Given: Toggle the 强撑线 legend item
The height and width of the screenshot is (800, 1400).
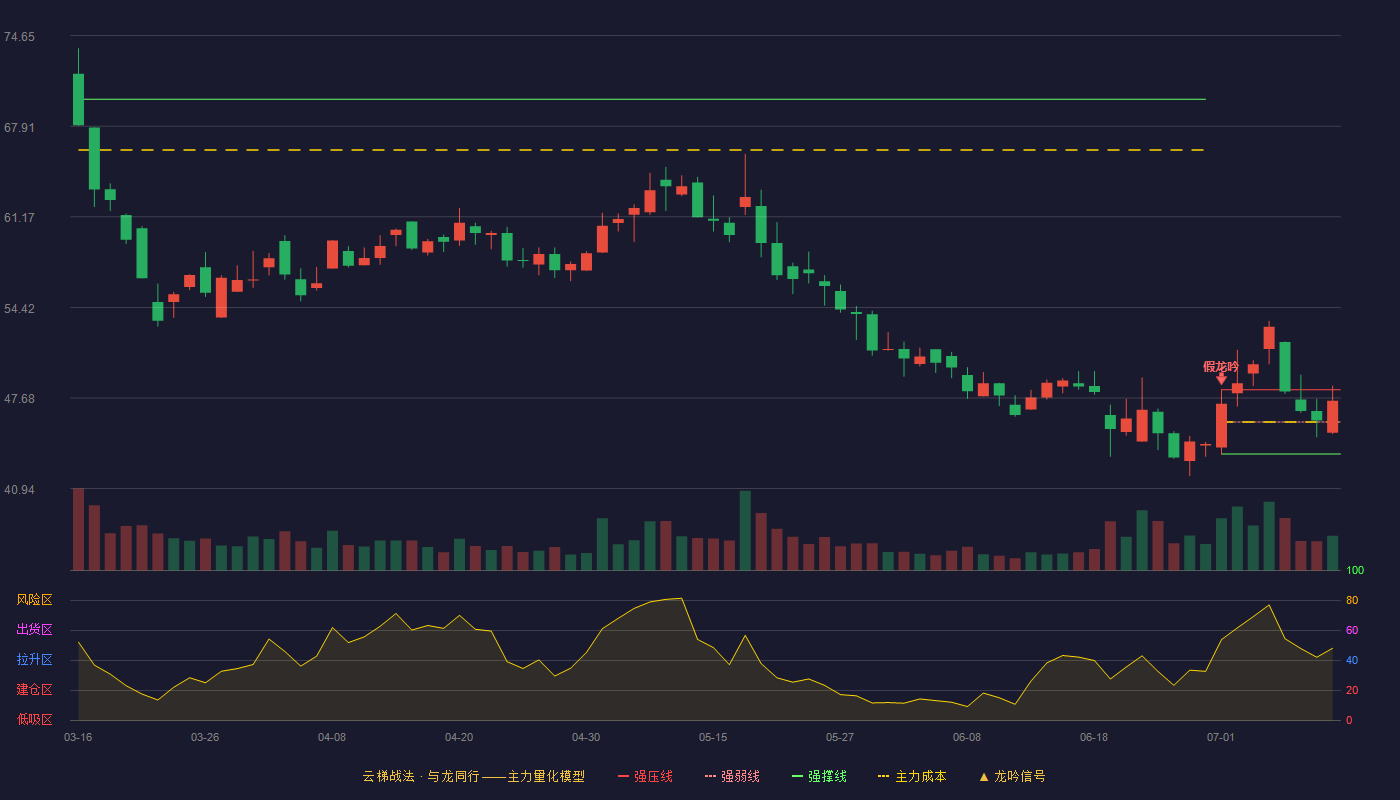Looking at the screenshot, I should tap(819, 776).
